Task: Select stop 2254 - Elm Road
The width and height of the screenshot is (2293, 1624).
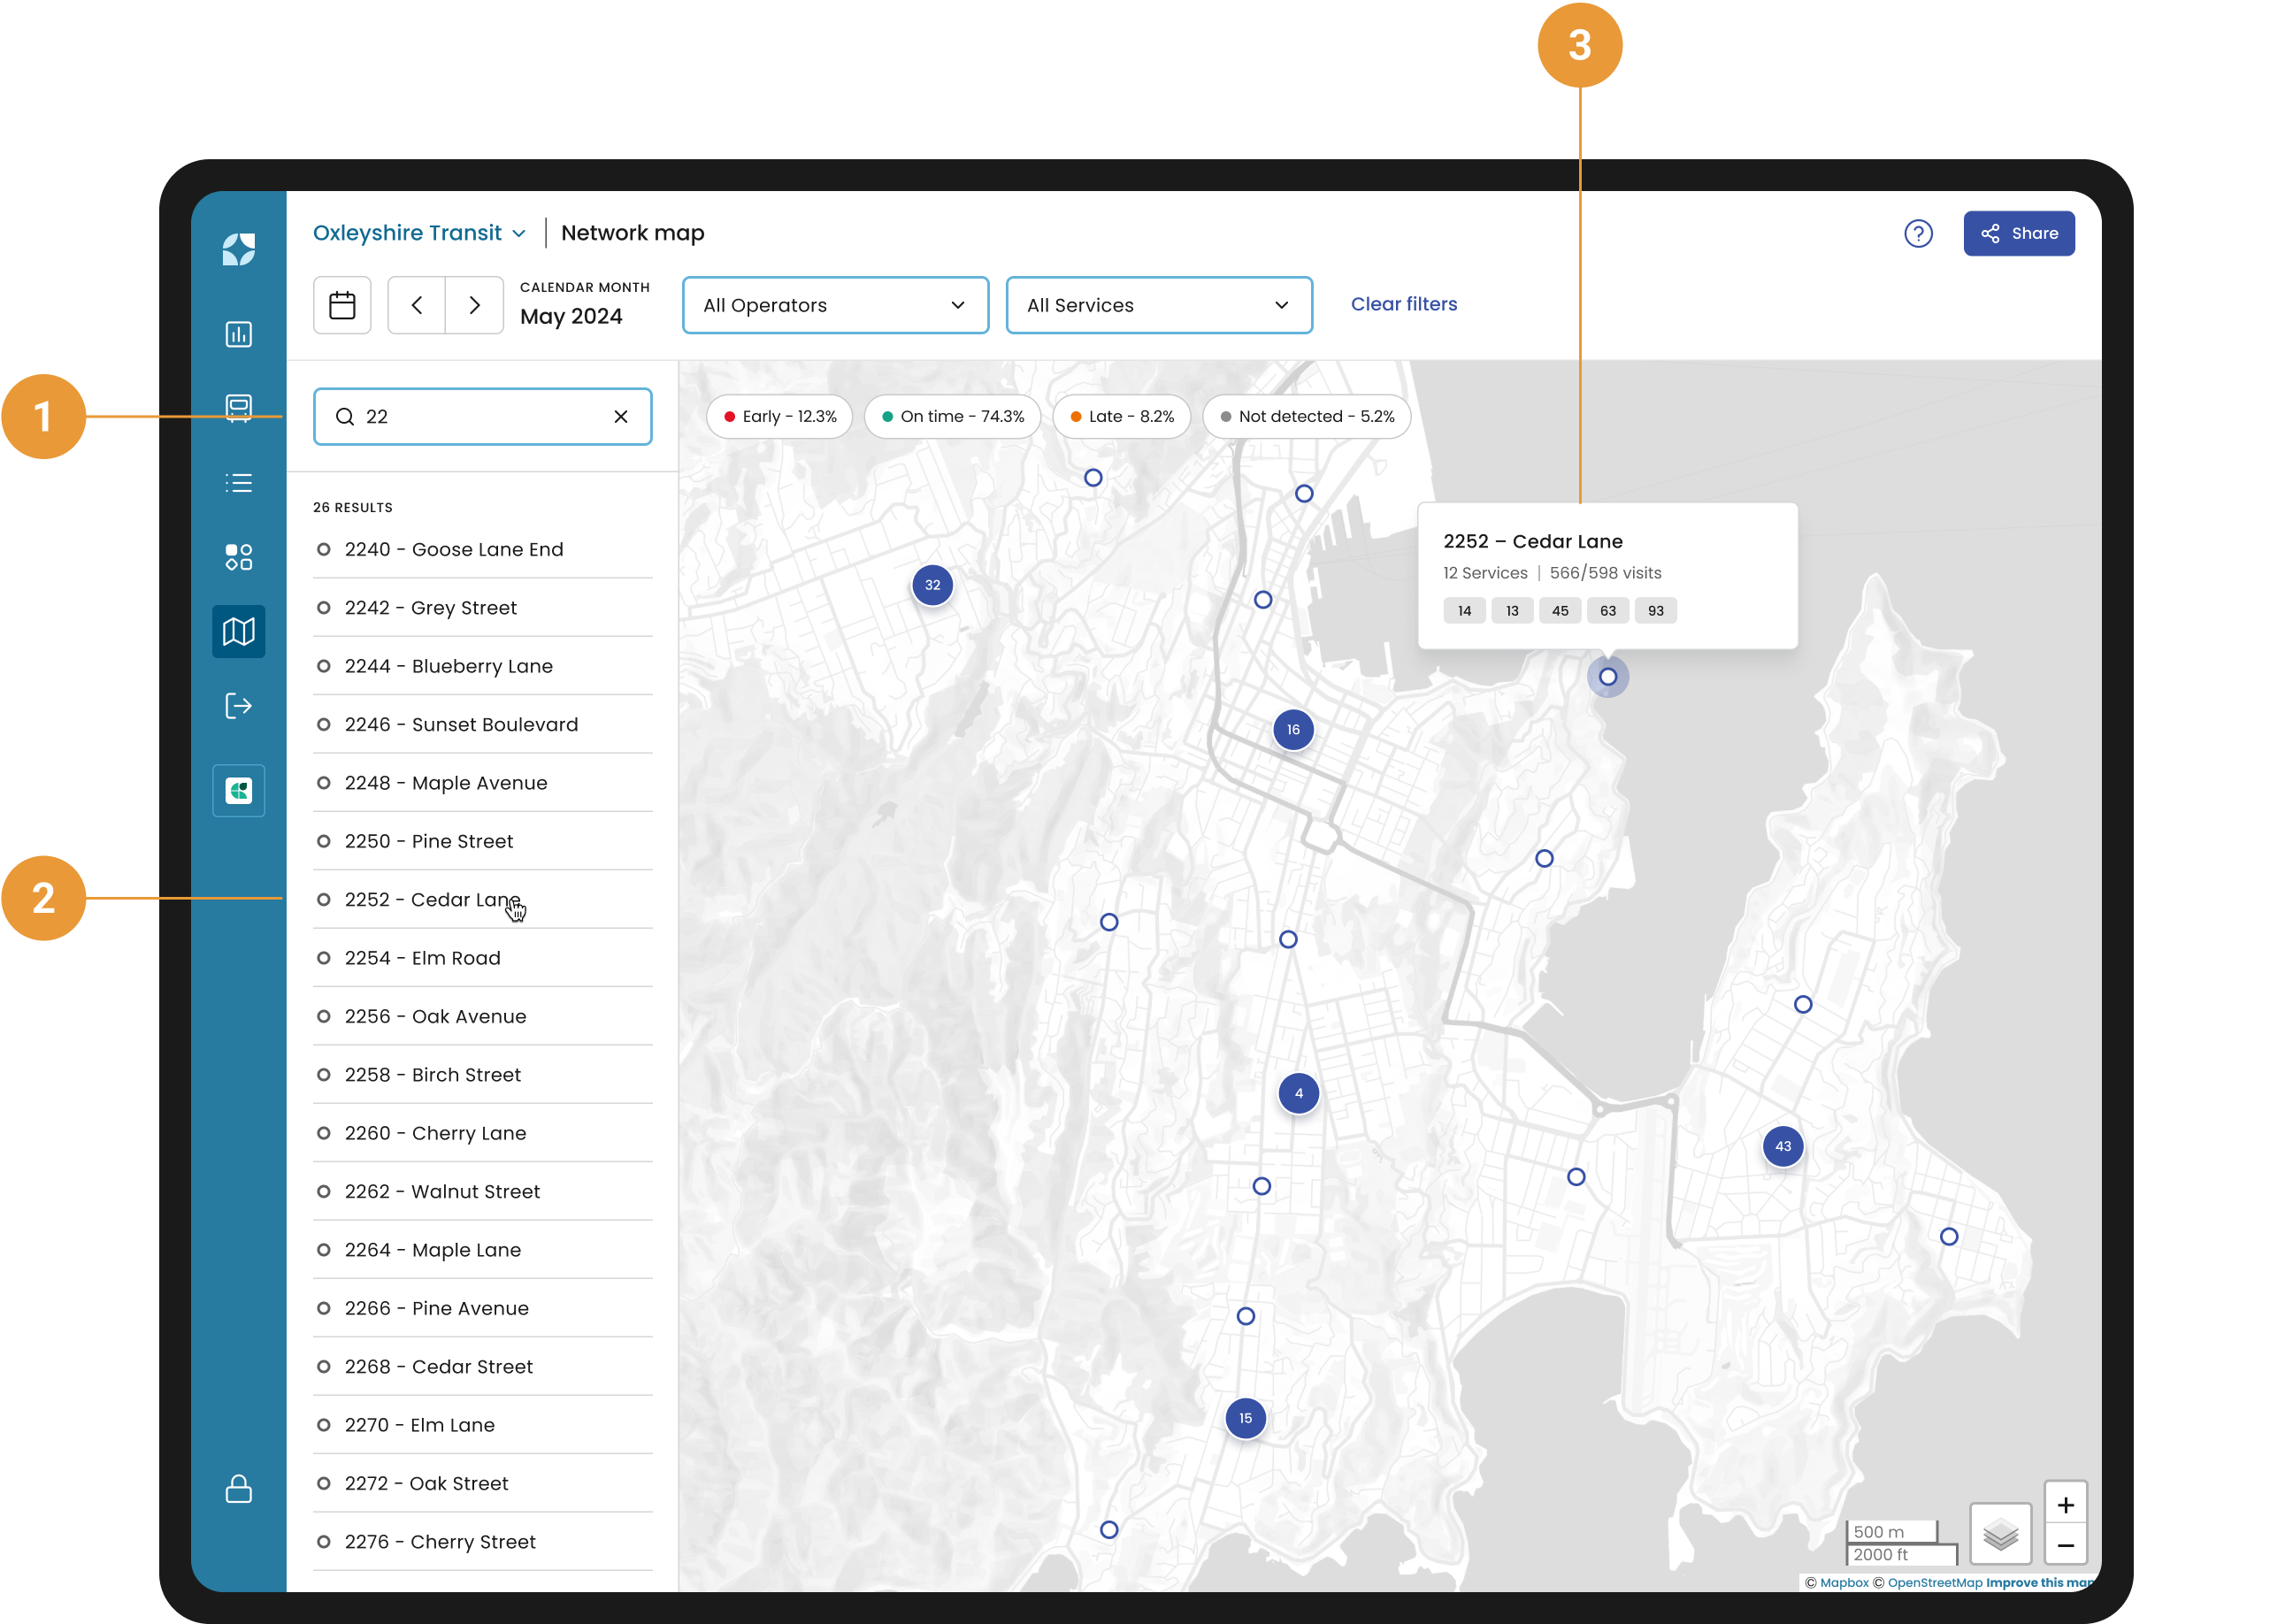Action: tap(482, 957)
